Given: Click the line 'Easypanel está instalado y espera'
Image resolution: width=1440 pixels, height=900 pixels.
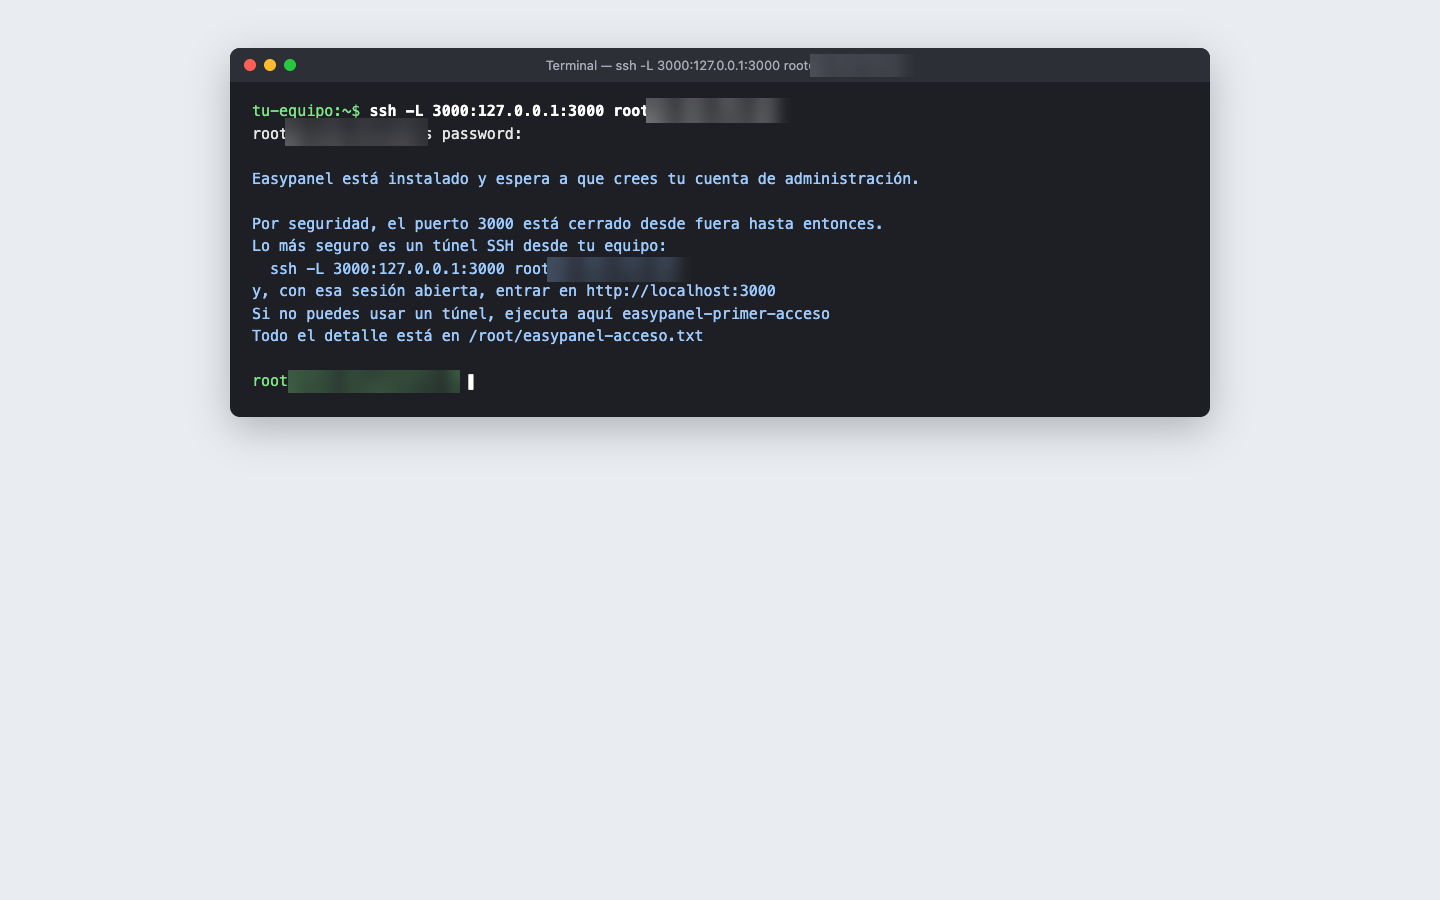Looking at the screenshot, I should [x=585, y=179].
